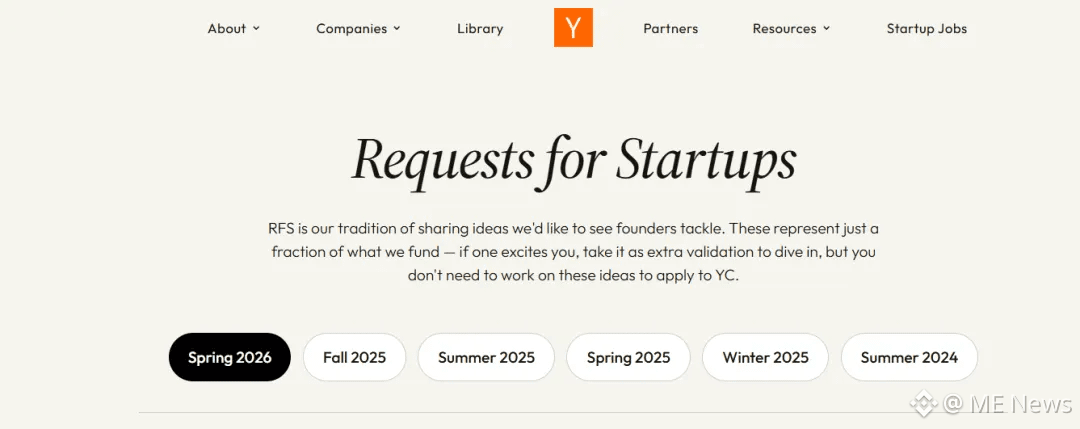Select the Summer 2024 batch

pyautogui.click(x=909, y=357)
